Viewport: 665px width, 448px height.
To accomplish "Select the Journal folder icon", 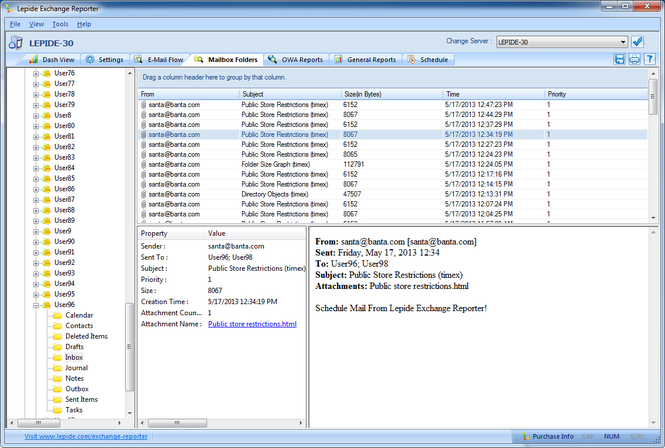I will [x=57, y=368].
